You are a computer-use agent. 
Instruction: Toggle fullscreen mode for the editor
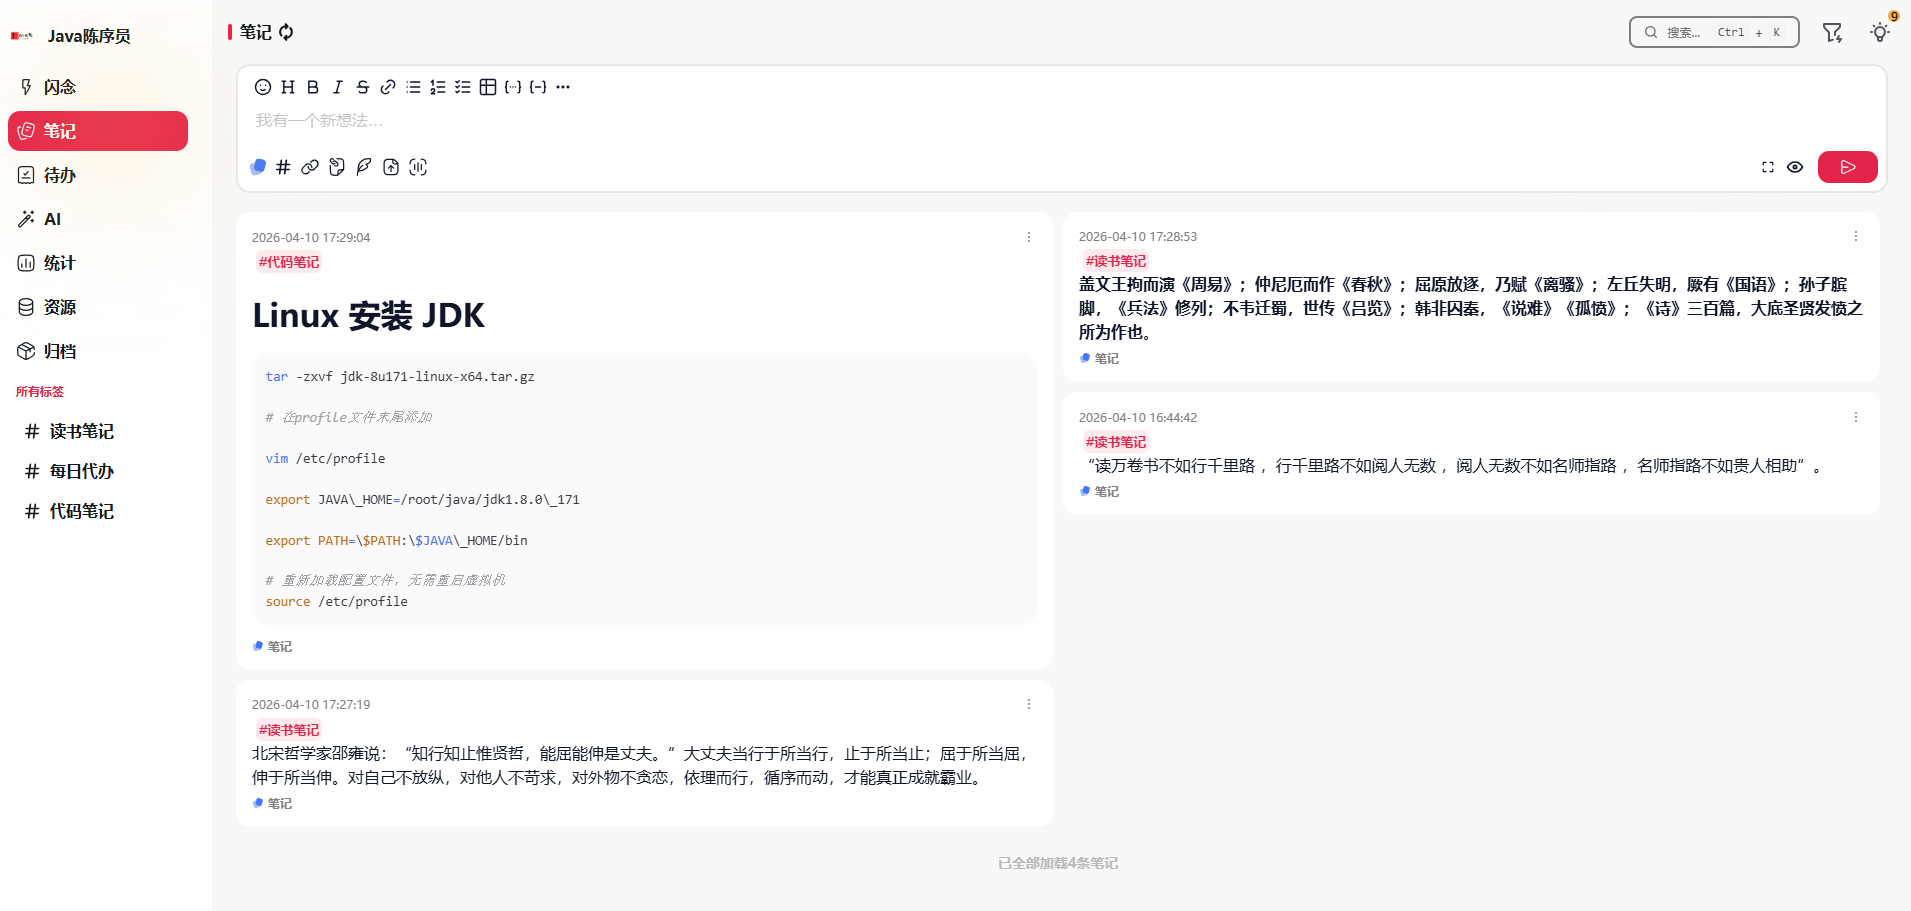point(1768,167)
